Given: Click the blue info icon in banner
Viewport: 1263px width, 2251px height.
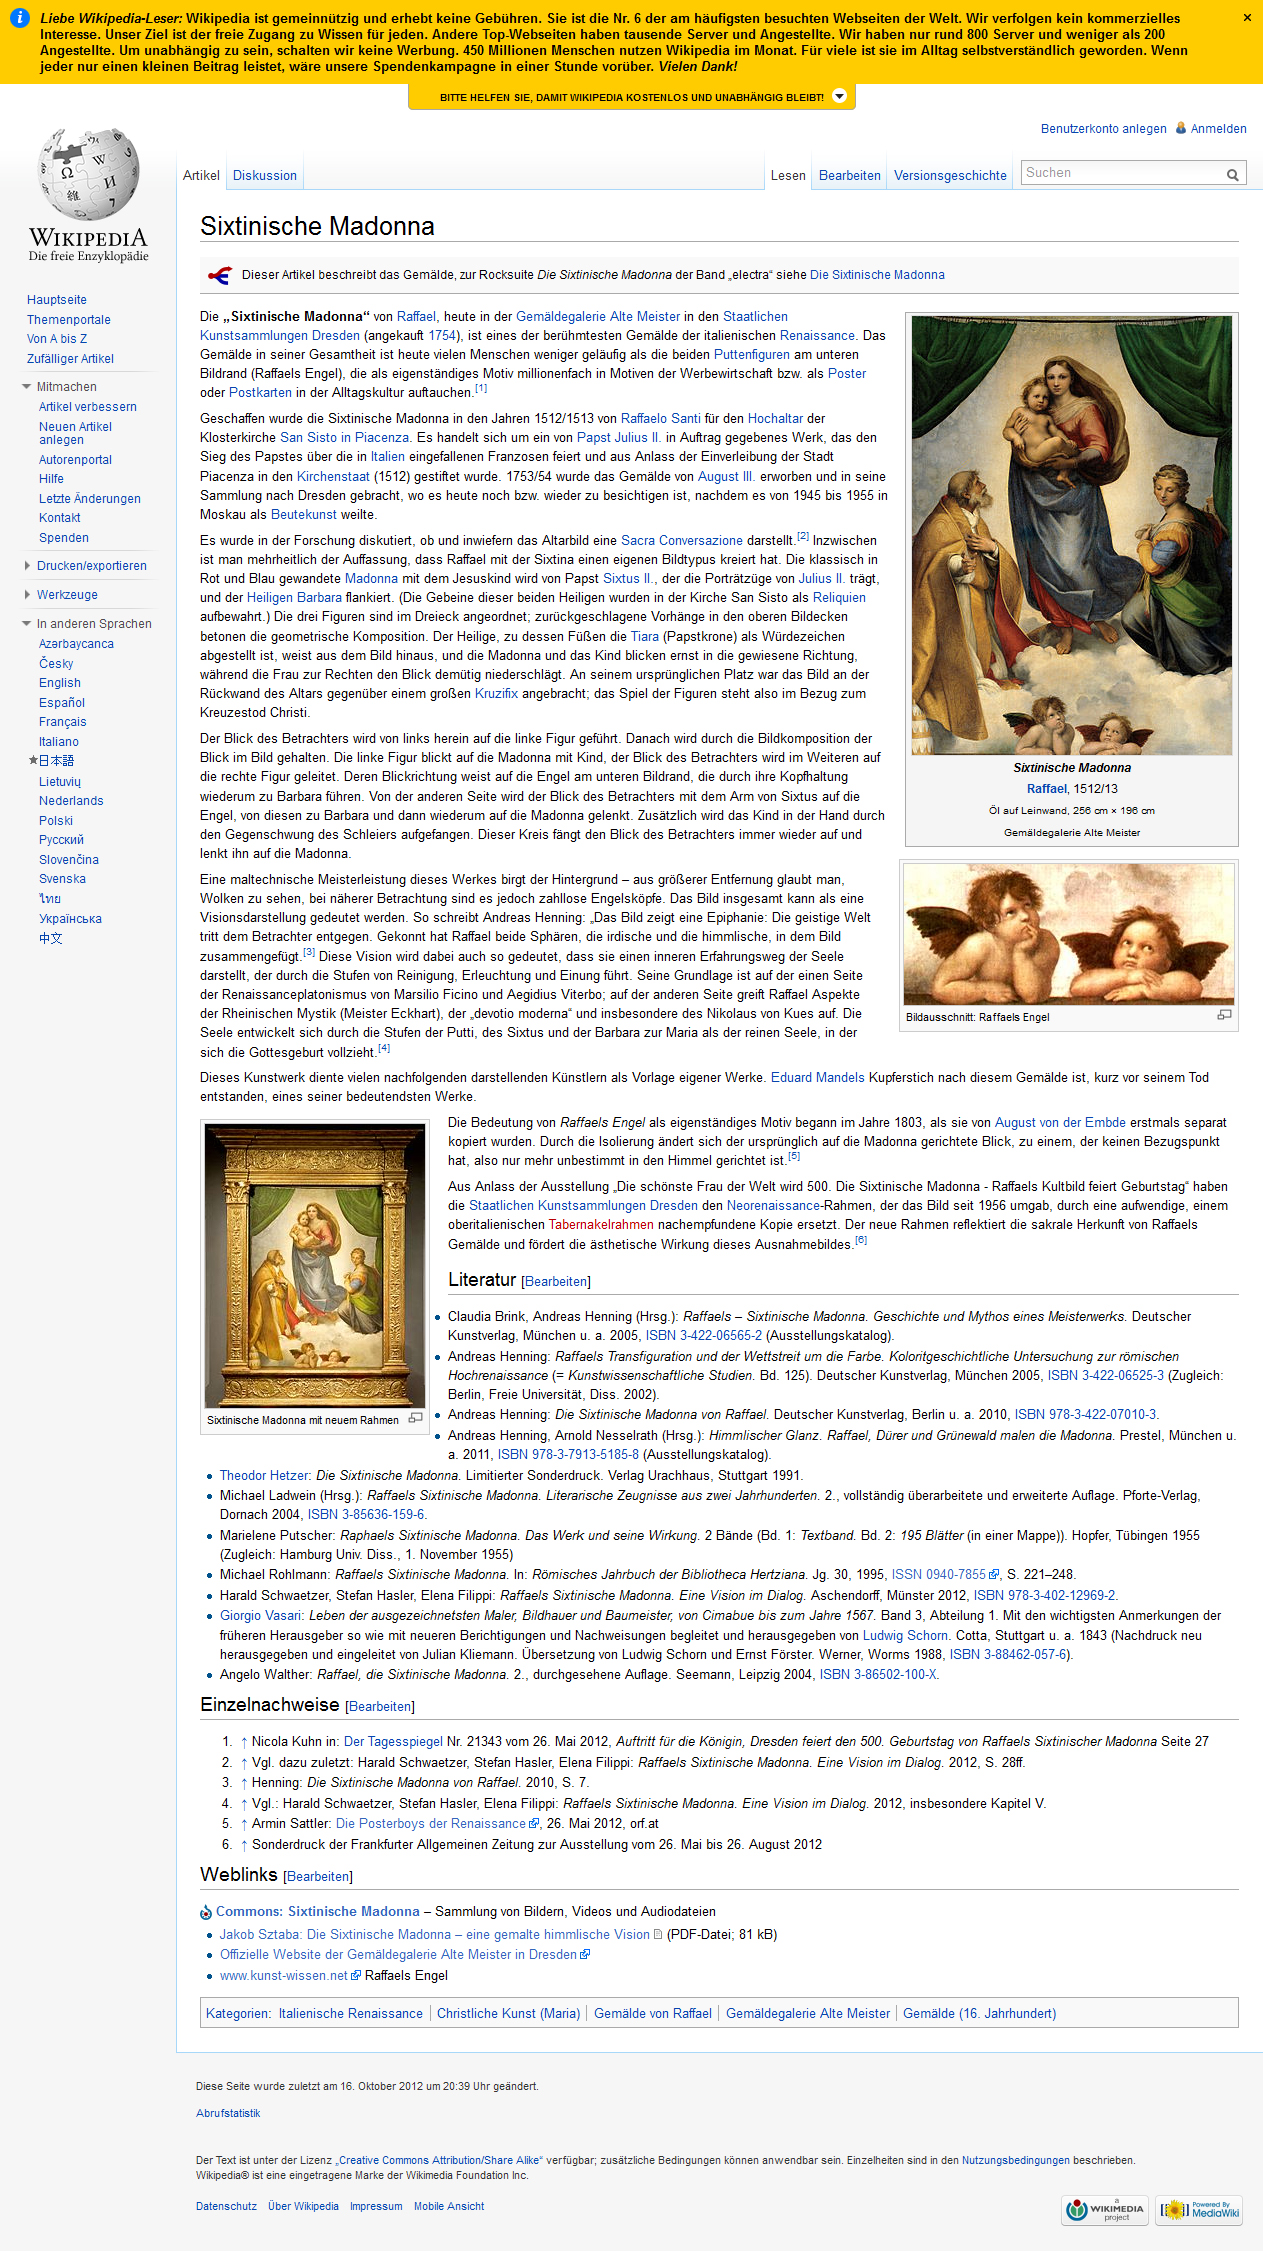Looking at the screenshot, I should (x=19, y=18).
